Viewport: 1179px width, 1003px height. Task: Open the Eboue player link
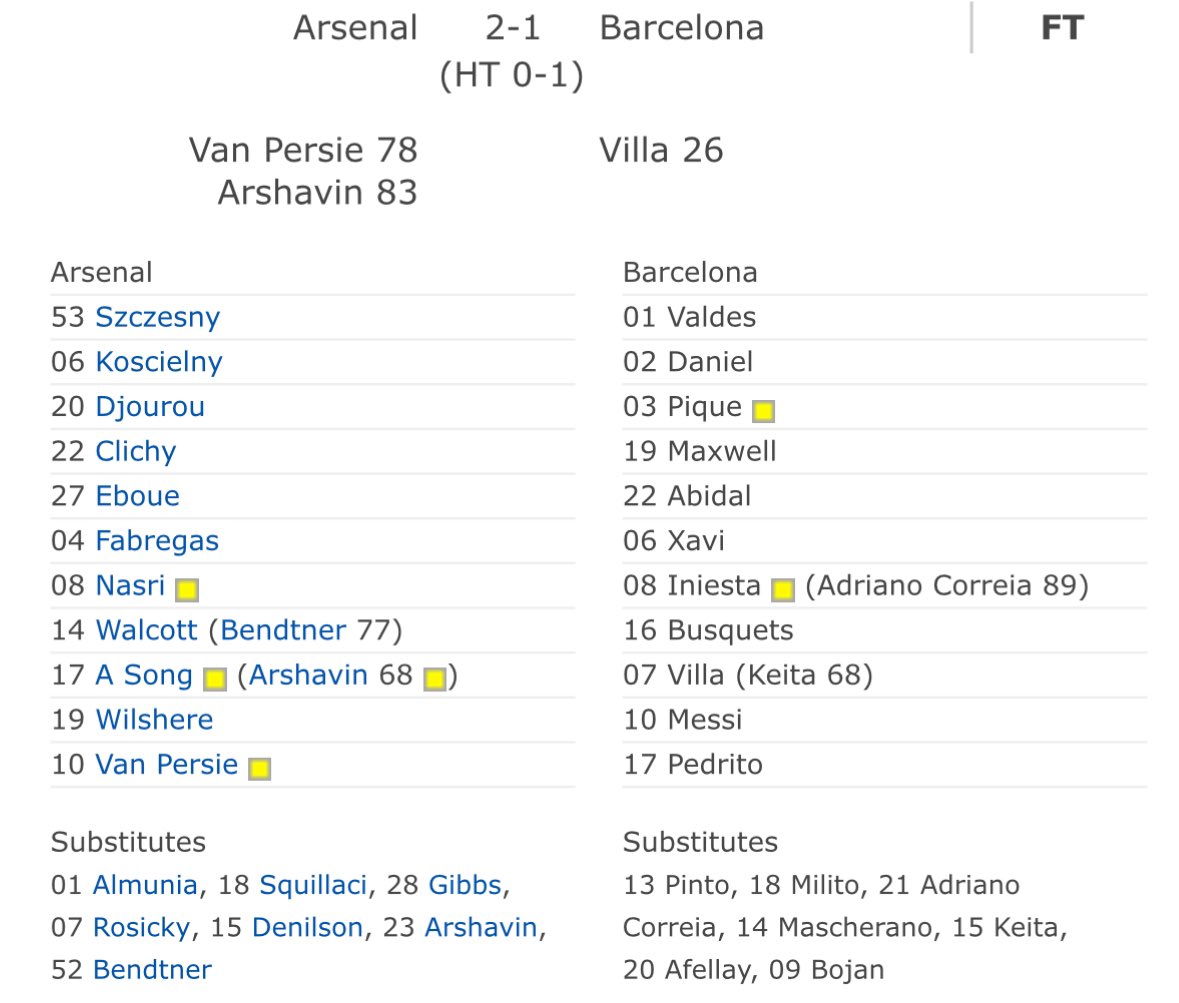click(x=138, y=496)
